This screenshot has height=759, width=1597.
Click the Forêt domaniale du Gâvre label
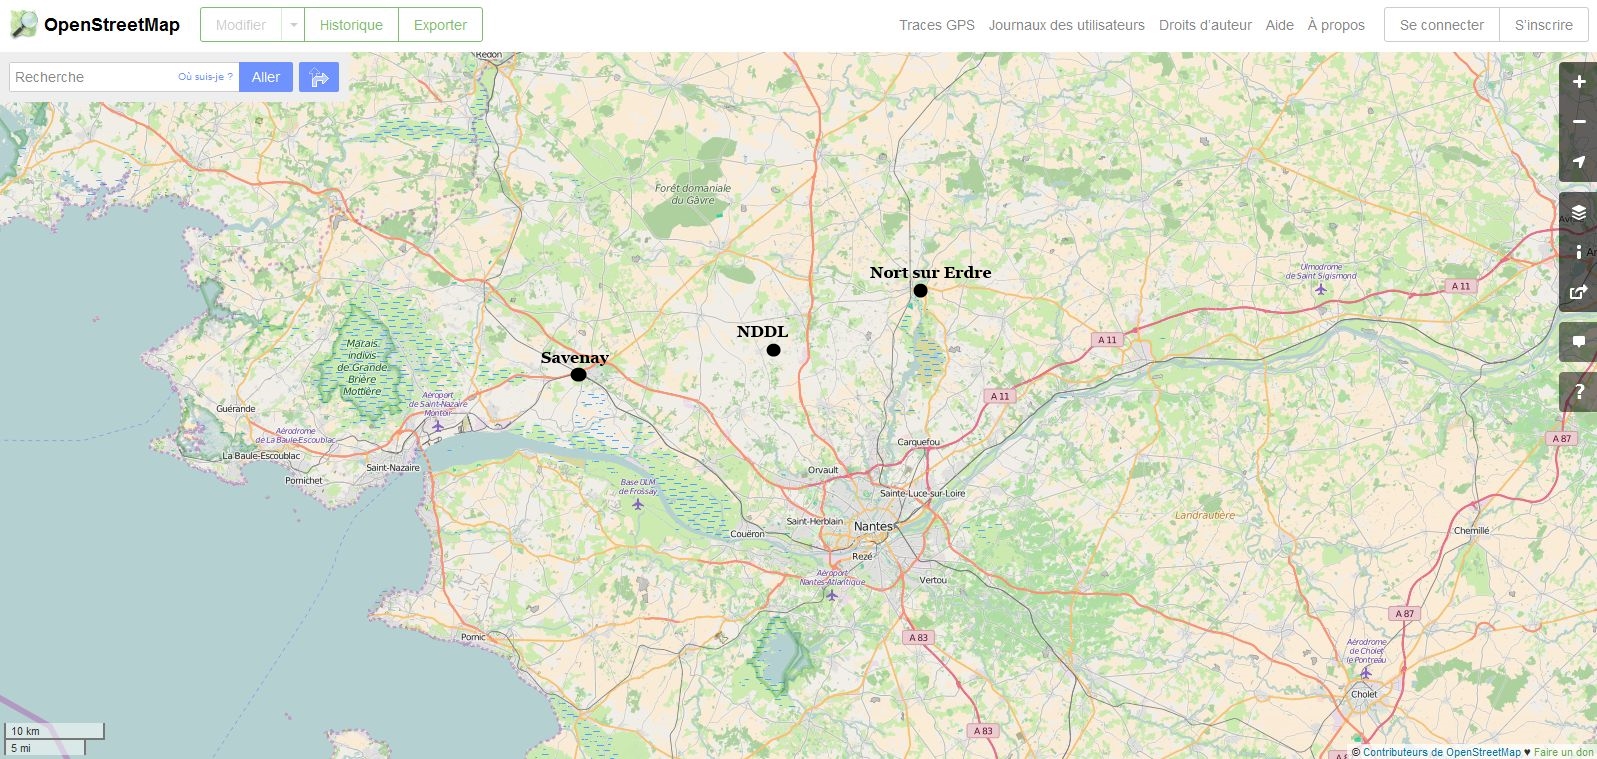[693, 194]
